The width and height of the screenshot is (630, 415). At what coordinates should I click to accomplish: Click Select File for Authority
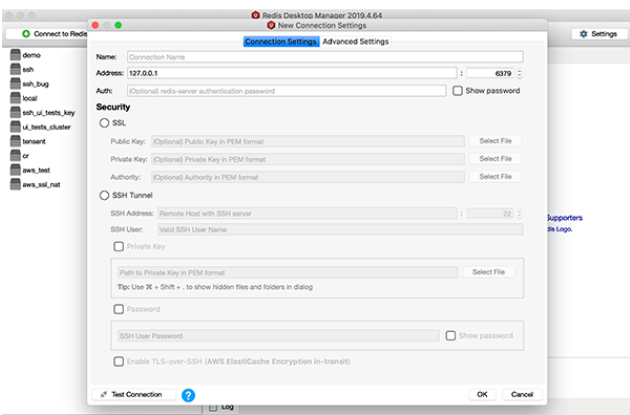(495, 176)
